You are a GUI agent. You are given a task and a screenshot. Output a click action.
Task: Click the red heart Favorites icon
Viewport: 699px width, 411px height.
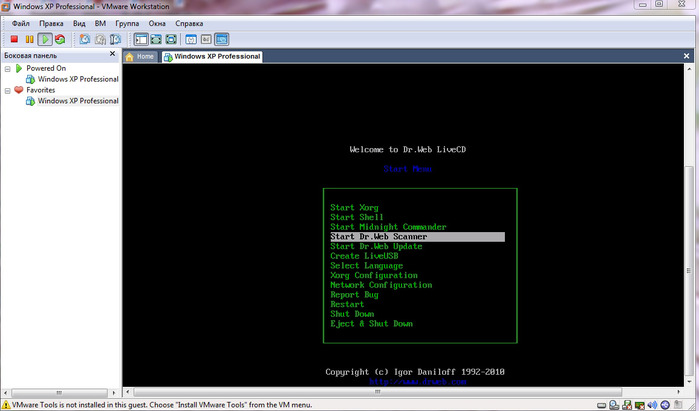[x=19, y=90]
